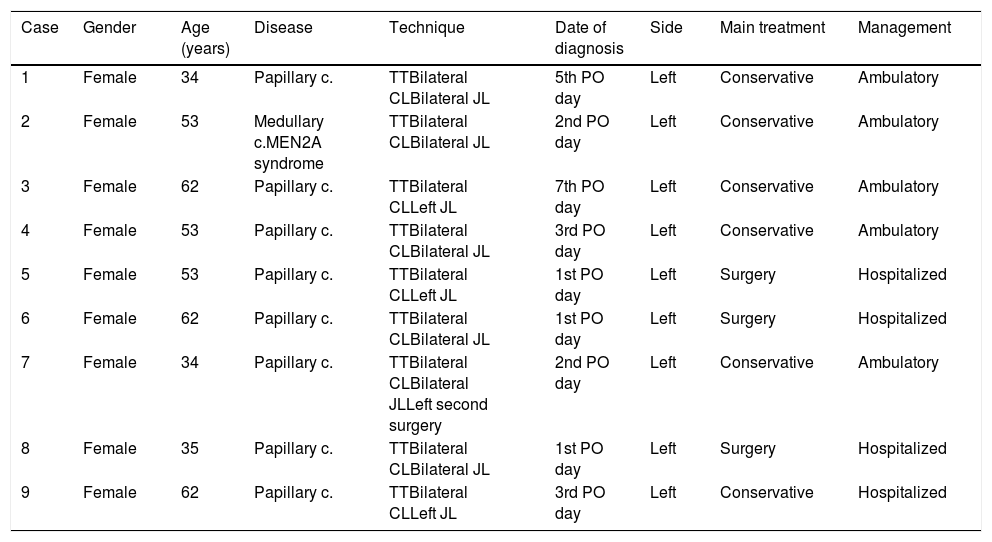Click the Side column header
The image size is (992, 542).
[x=666, y=28]
